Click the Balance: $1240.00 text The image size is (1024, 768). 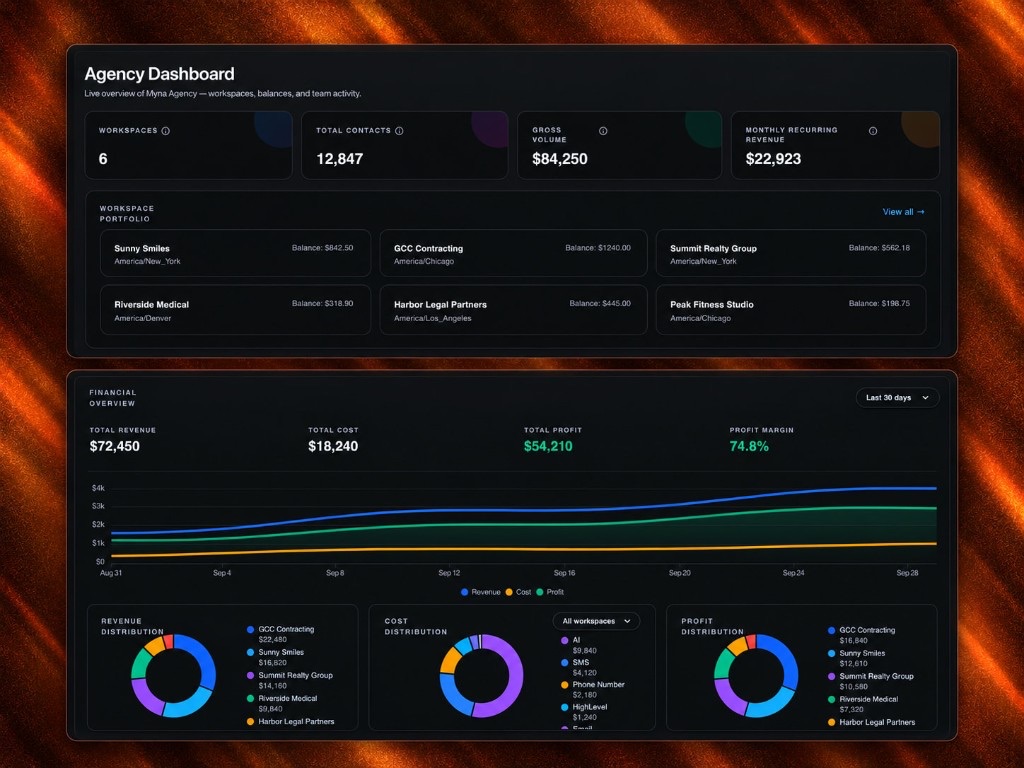coord(598,248)
